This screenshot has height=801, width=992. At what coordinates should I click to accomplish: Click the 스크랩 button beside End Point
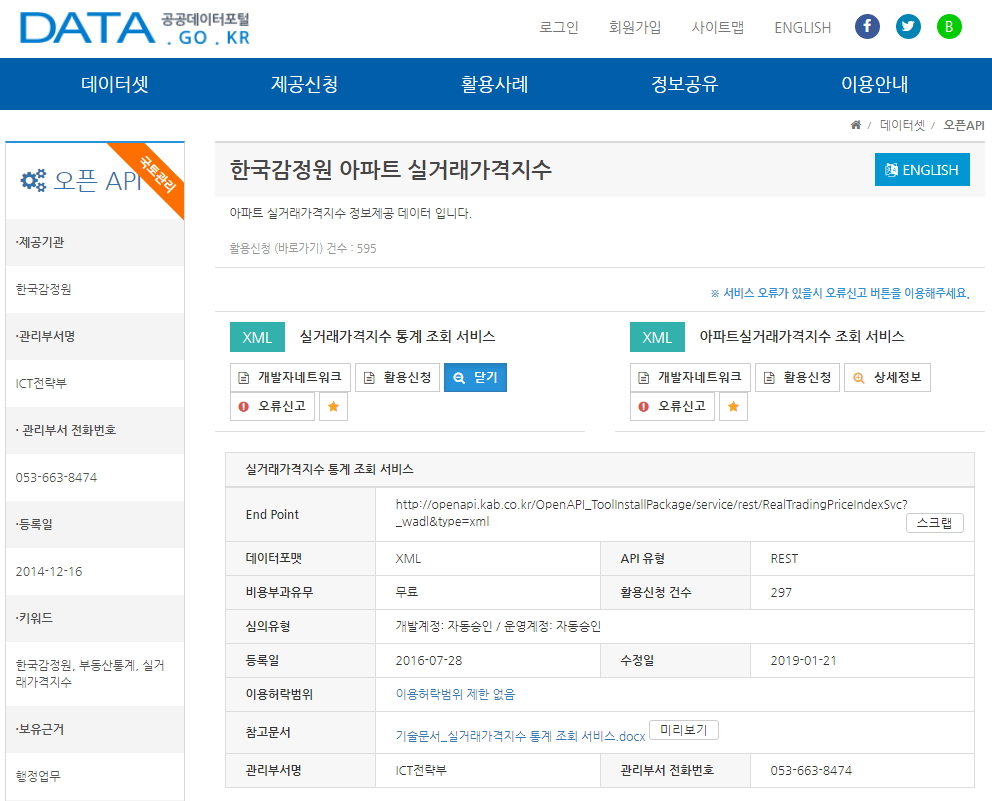tap(934, 523)
